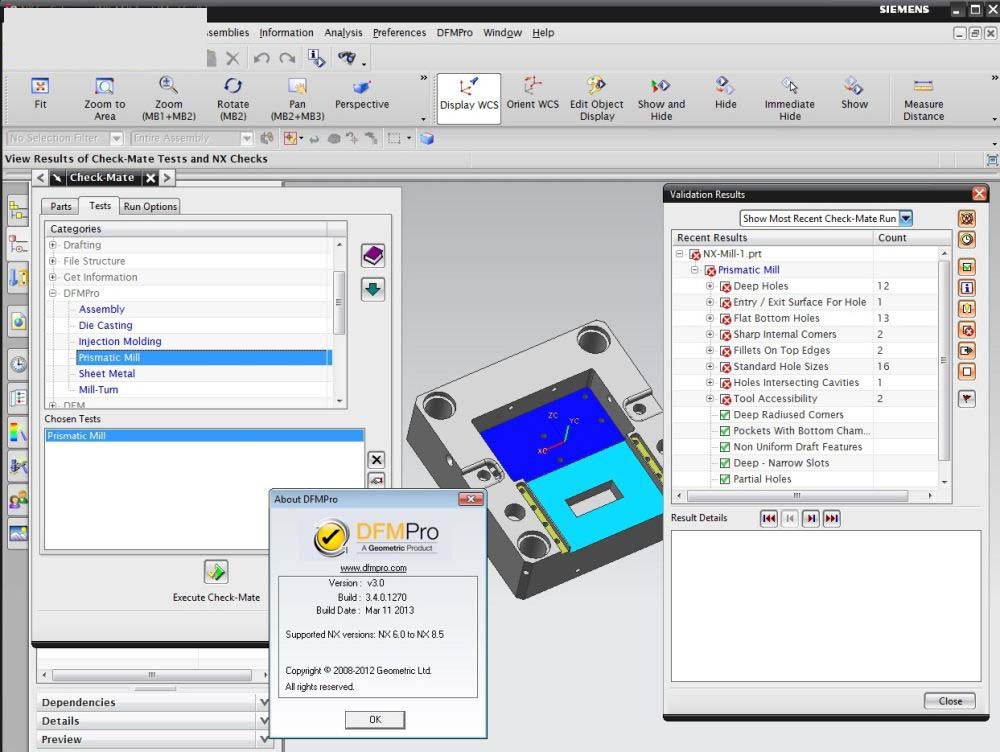
Task: Open the Edit Object Display tool
Action: click(x=597, y=87)
